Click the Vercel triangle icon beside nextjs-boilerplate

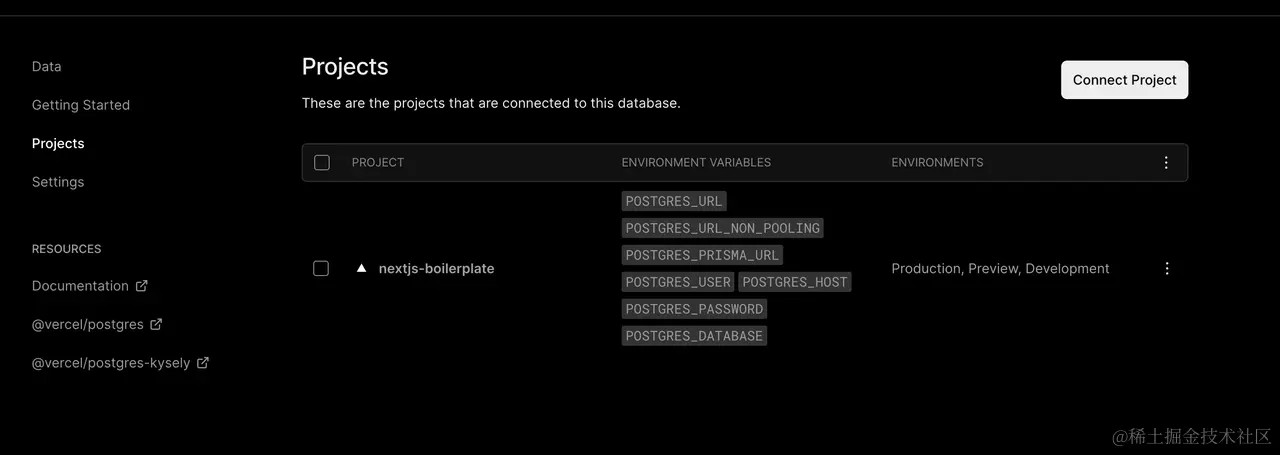point(362,268)
